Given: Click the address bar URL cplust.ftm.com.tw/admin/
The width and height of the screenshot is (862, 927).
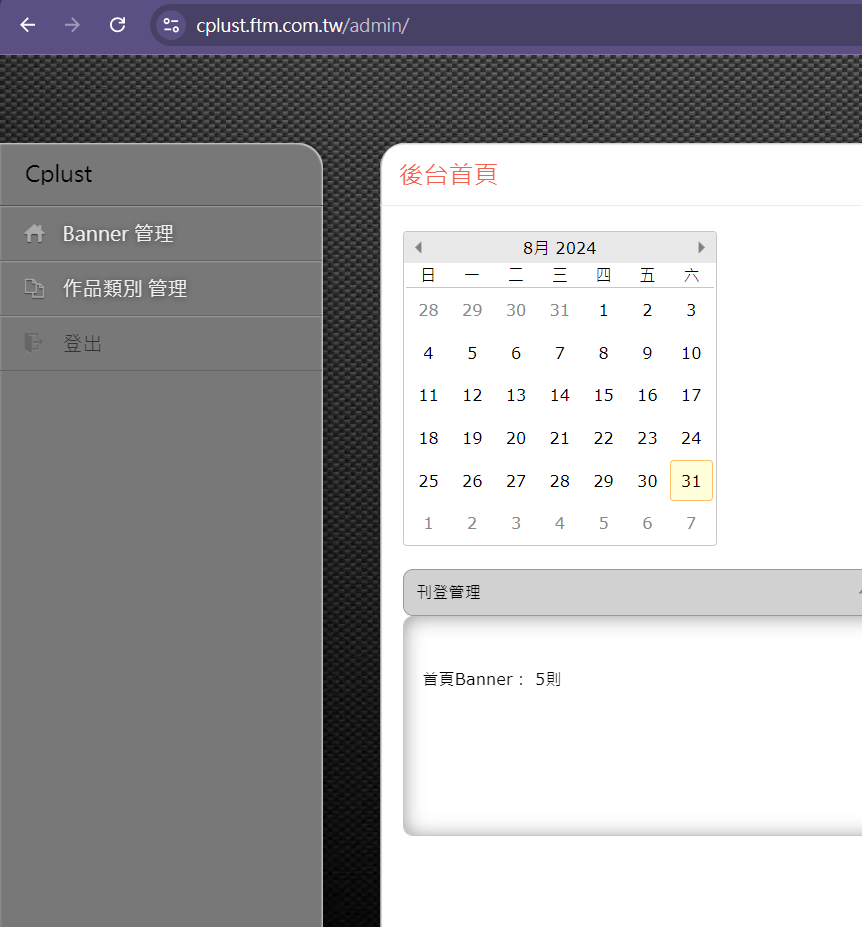Looking at the screenshot, I should 302,25.
